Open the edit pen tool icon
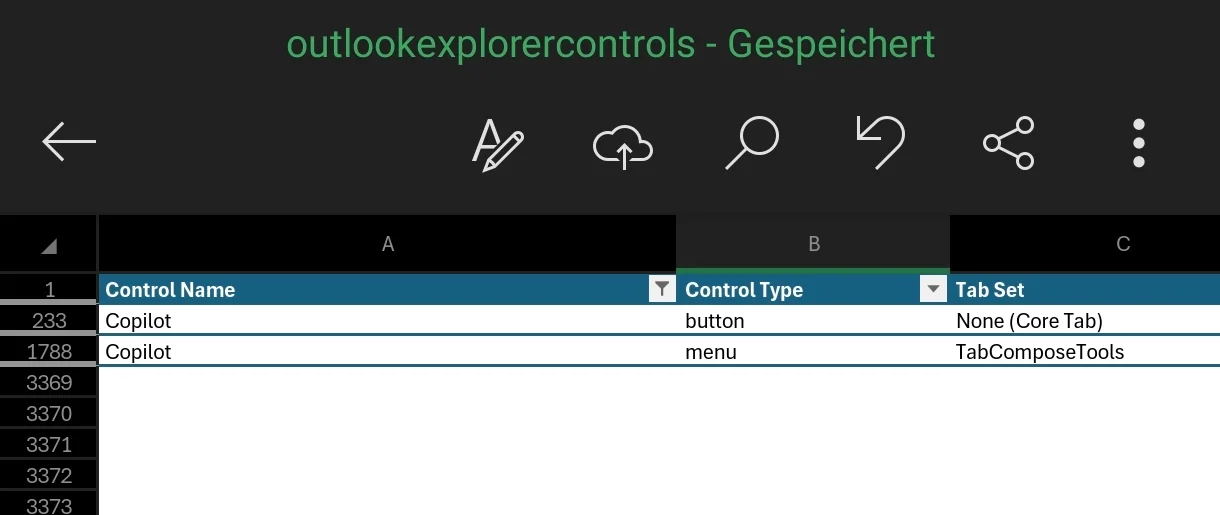 (498, 145)
